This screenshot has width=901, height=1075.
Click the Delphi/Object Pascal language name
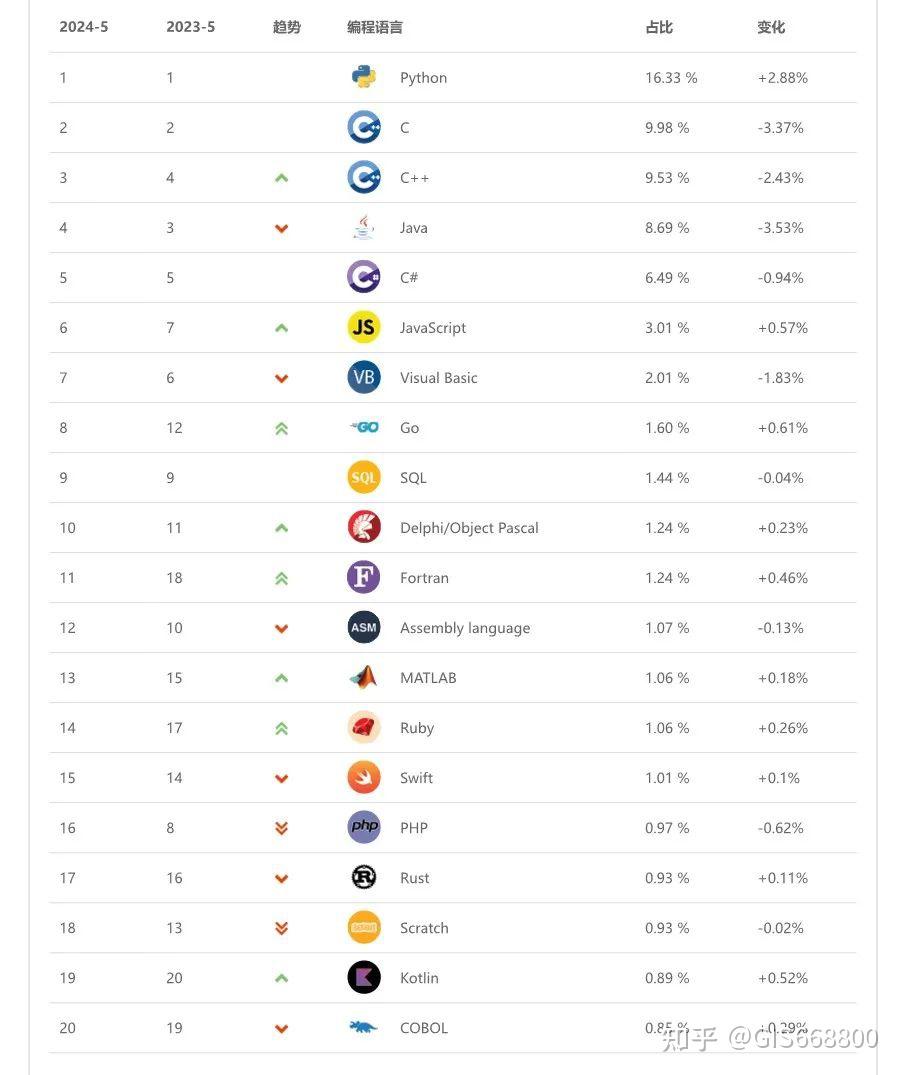point(469,528)
